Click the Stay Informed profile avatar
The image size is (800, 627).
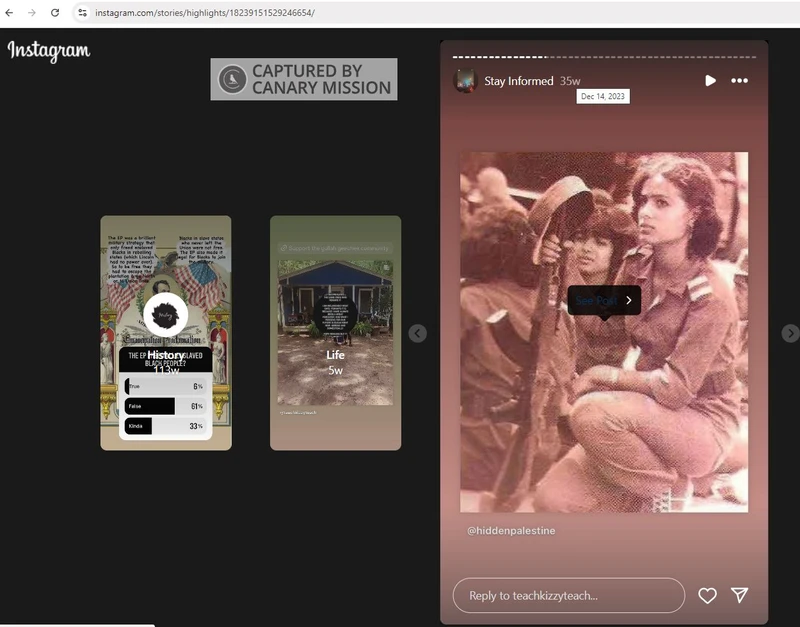click(465, 81)
